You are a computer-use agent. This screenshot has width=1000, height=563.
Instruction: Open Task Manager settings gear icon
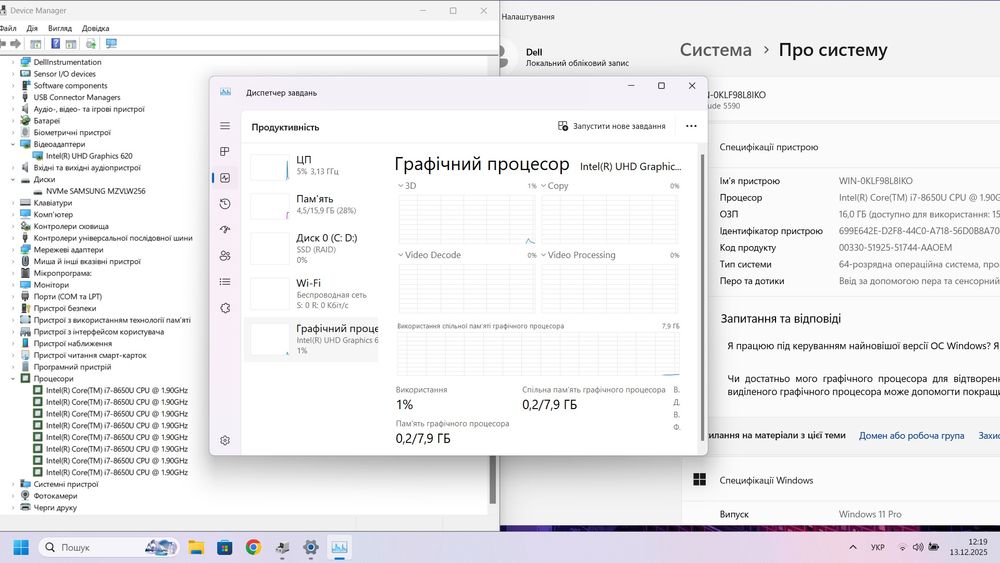click(224, 441)
